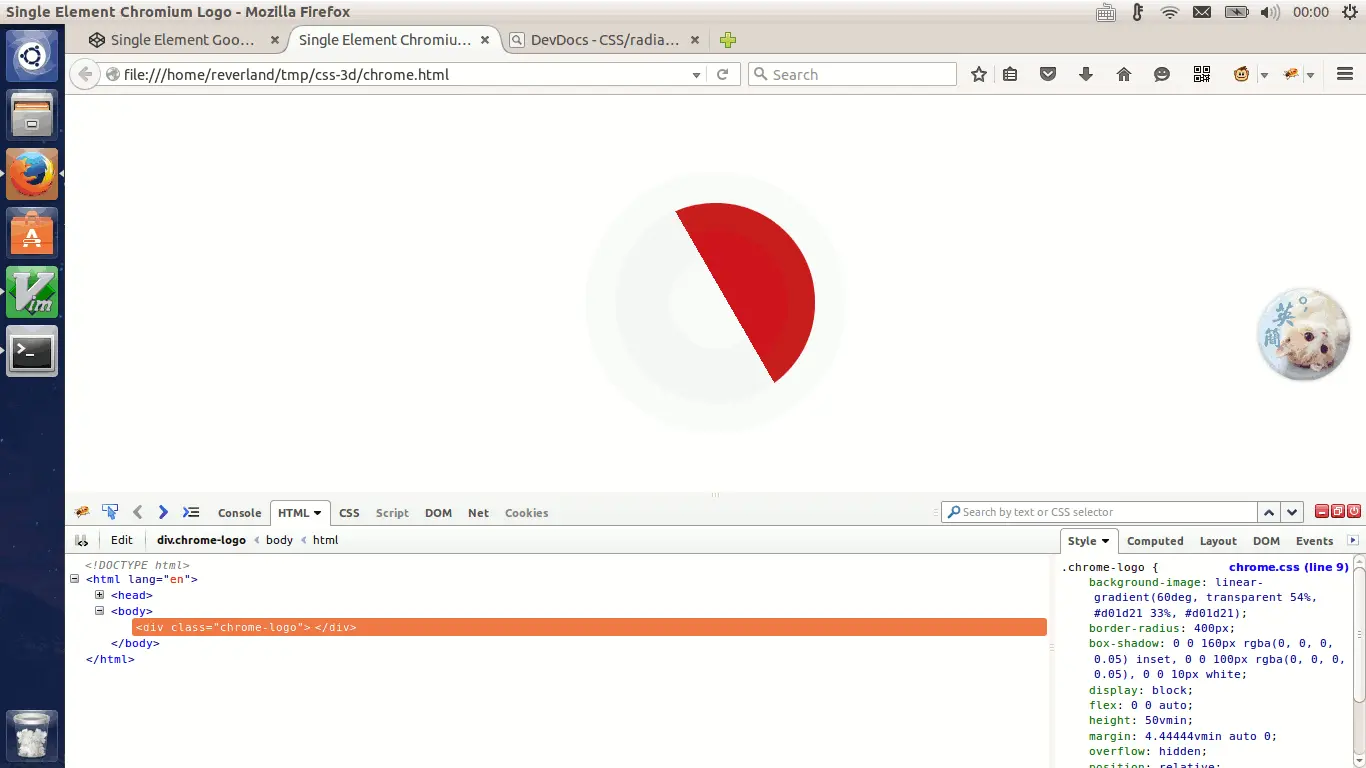Click the Firefox Search input field
Viewport: 1366px width, 768px height.
(x=852, y=74)
